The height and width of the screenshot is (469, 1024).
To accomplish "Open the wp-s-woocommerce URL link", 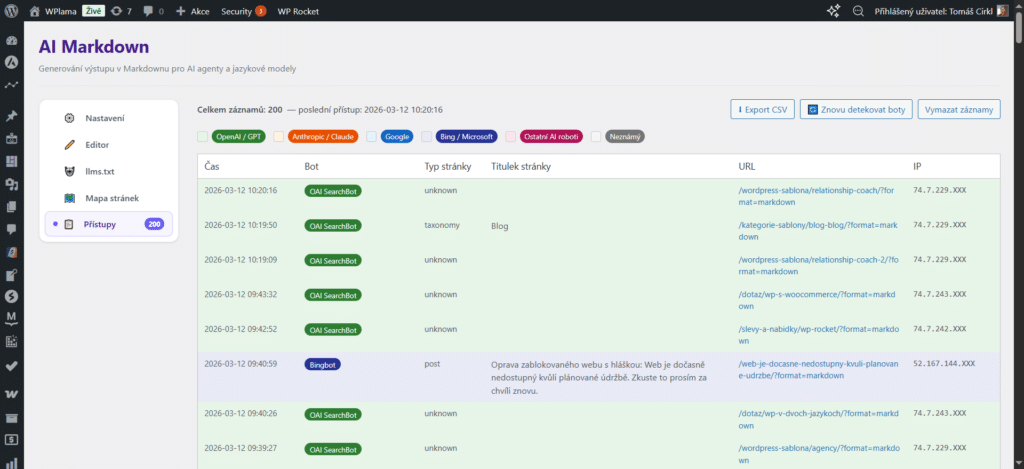I will [818, 300].
